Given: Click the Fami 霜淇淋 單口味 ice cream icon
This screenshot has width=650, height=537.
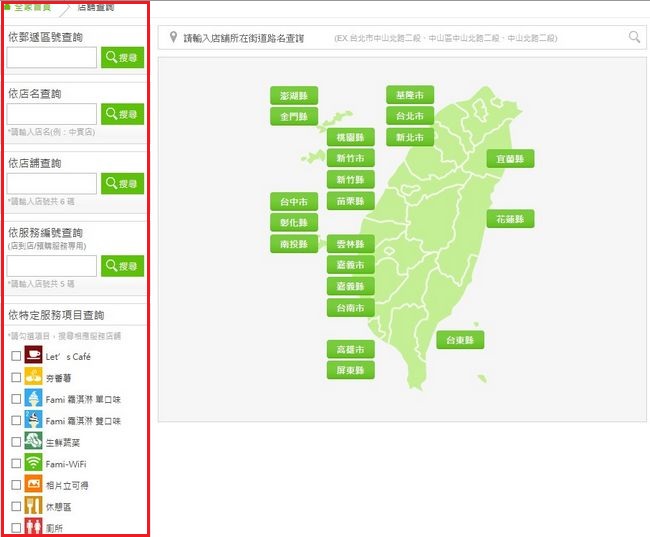Looking at the screenshot, I should click(33, 398).
